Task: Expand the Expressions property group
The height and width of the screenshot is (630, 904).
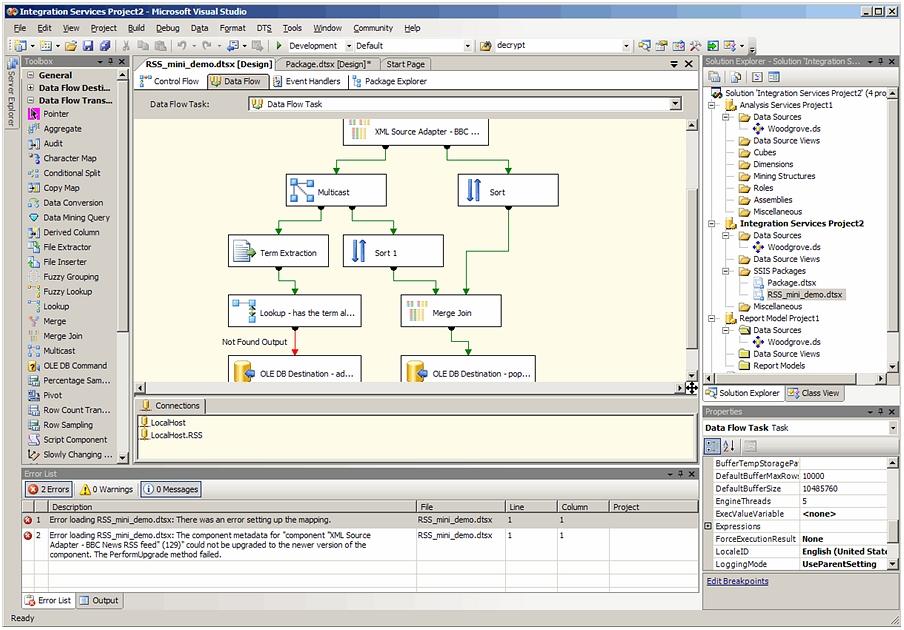Action: click(x=709, y=526)
